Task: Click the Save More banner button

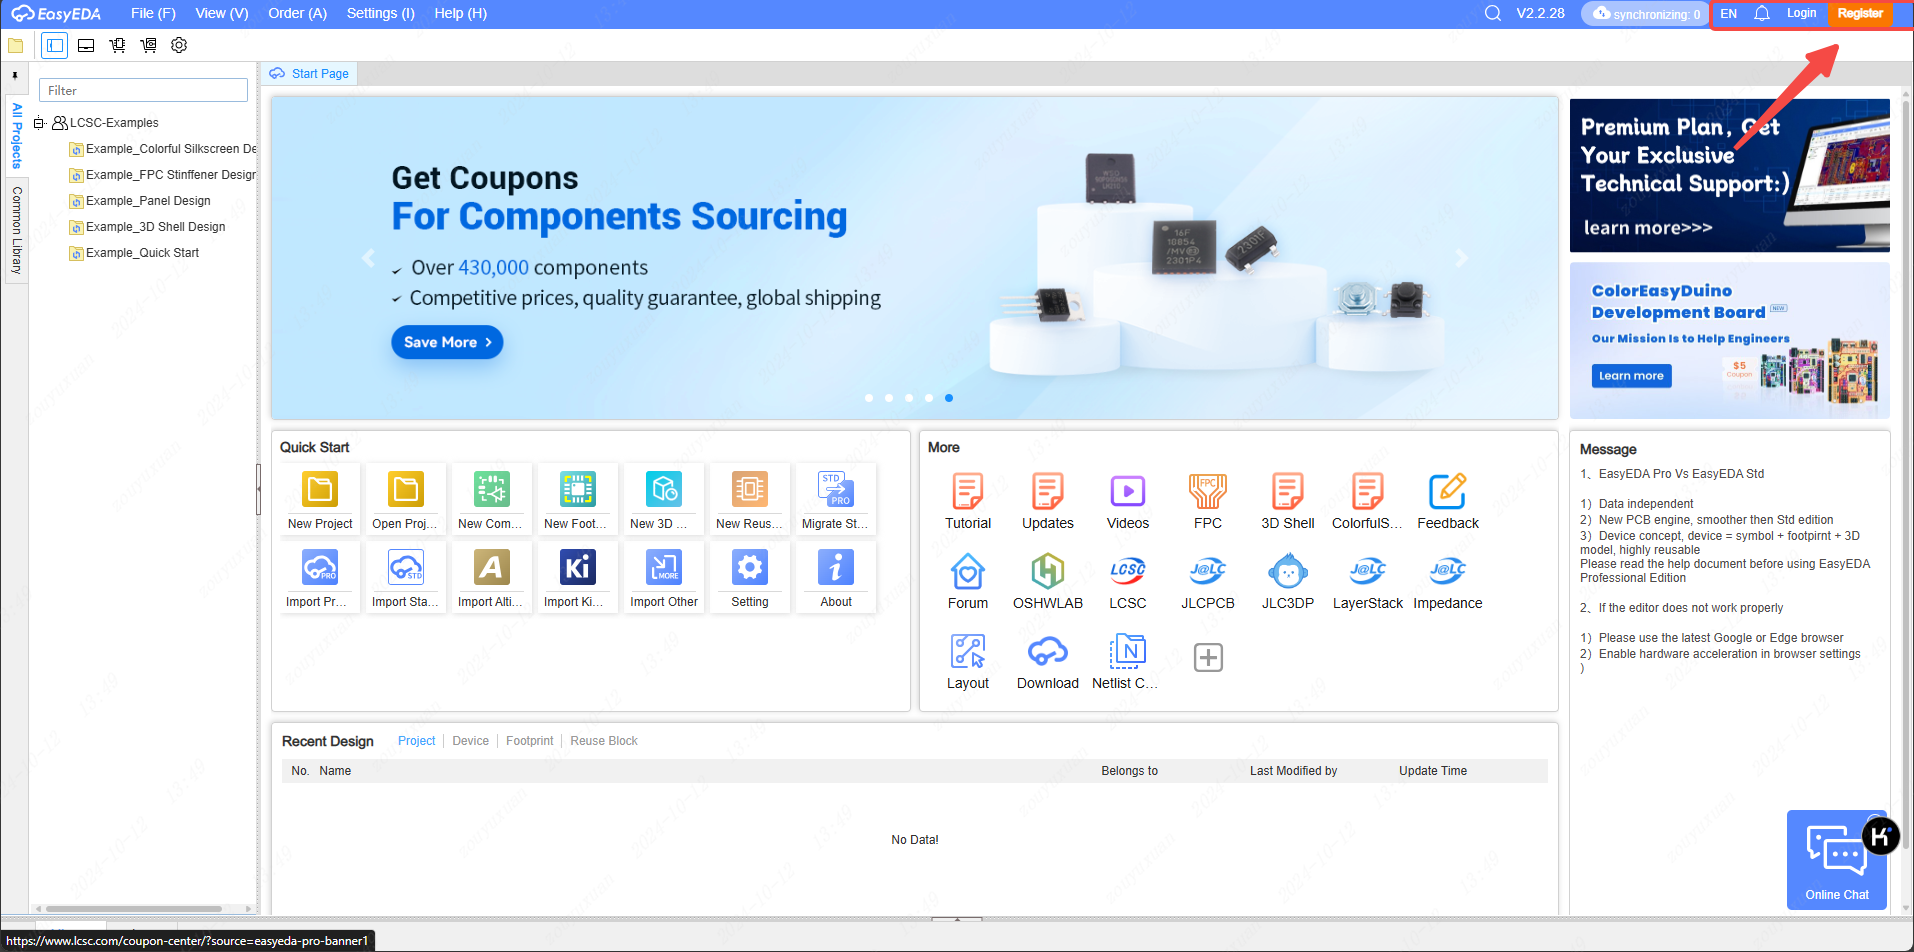Action: coord(447,342)
